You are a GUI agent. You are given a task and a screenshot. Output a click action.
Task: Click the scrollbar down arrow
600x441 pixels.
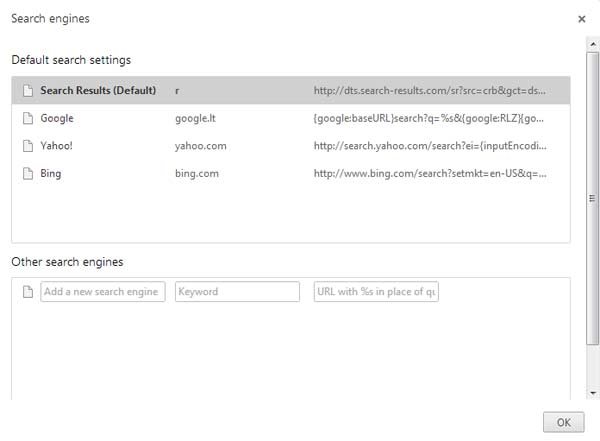pyautogui.click(x=593, y=393)
